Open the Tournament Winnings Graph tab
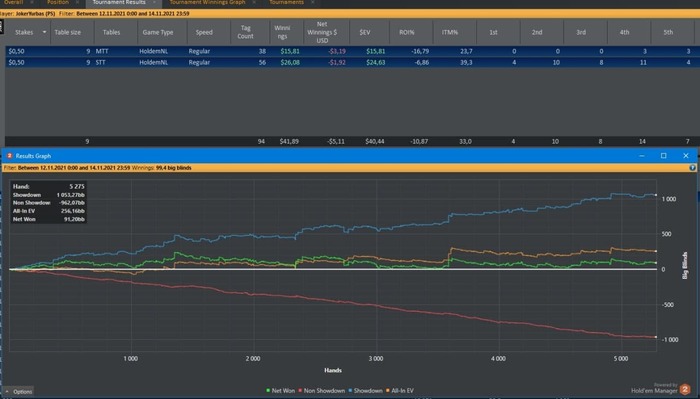Screen dimensions: 700x399 click(208, 2)
